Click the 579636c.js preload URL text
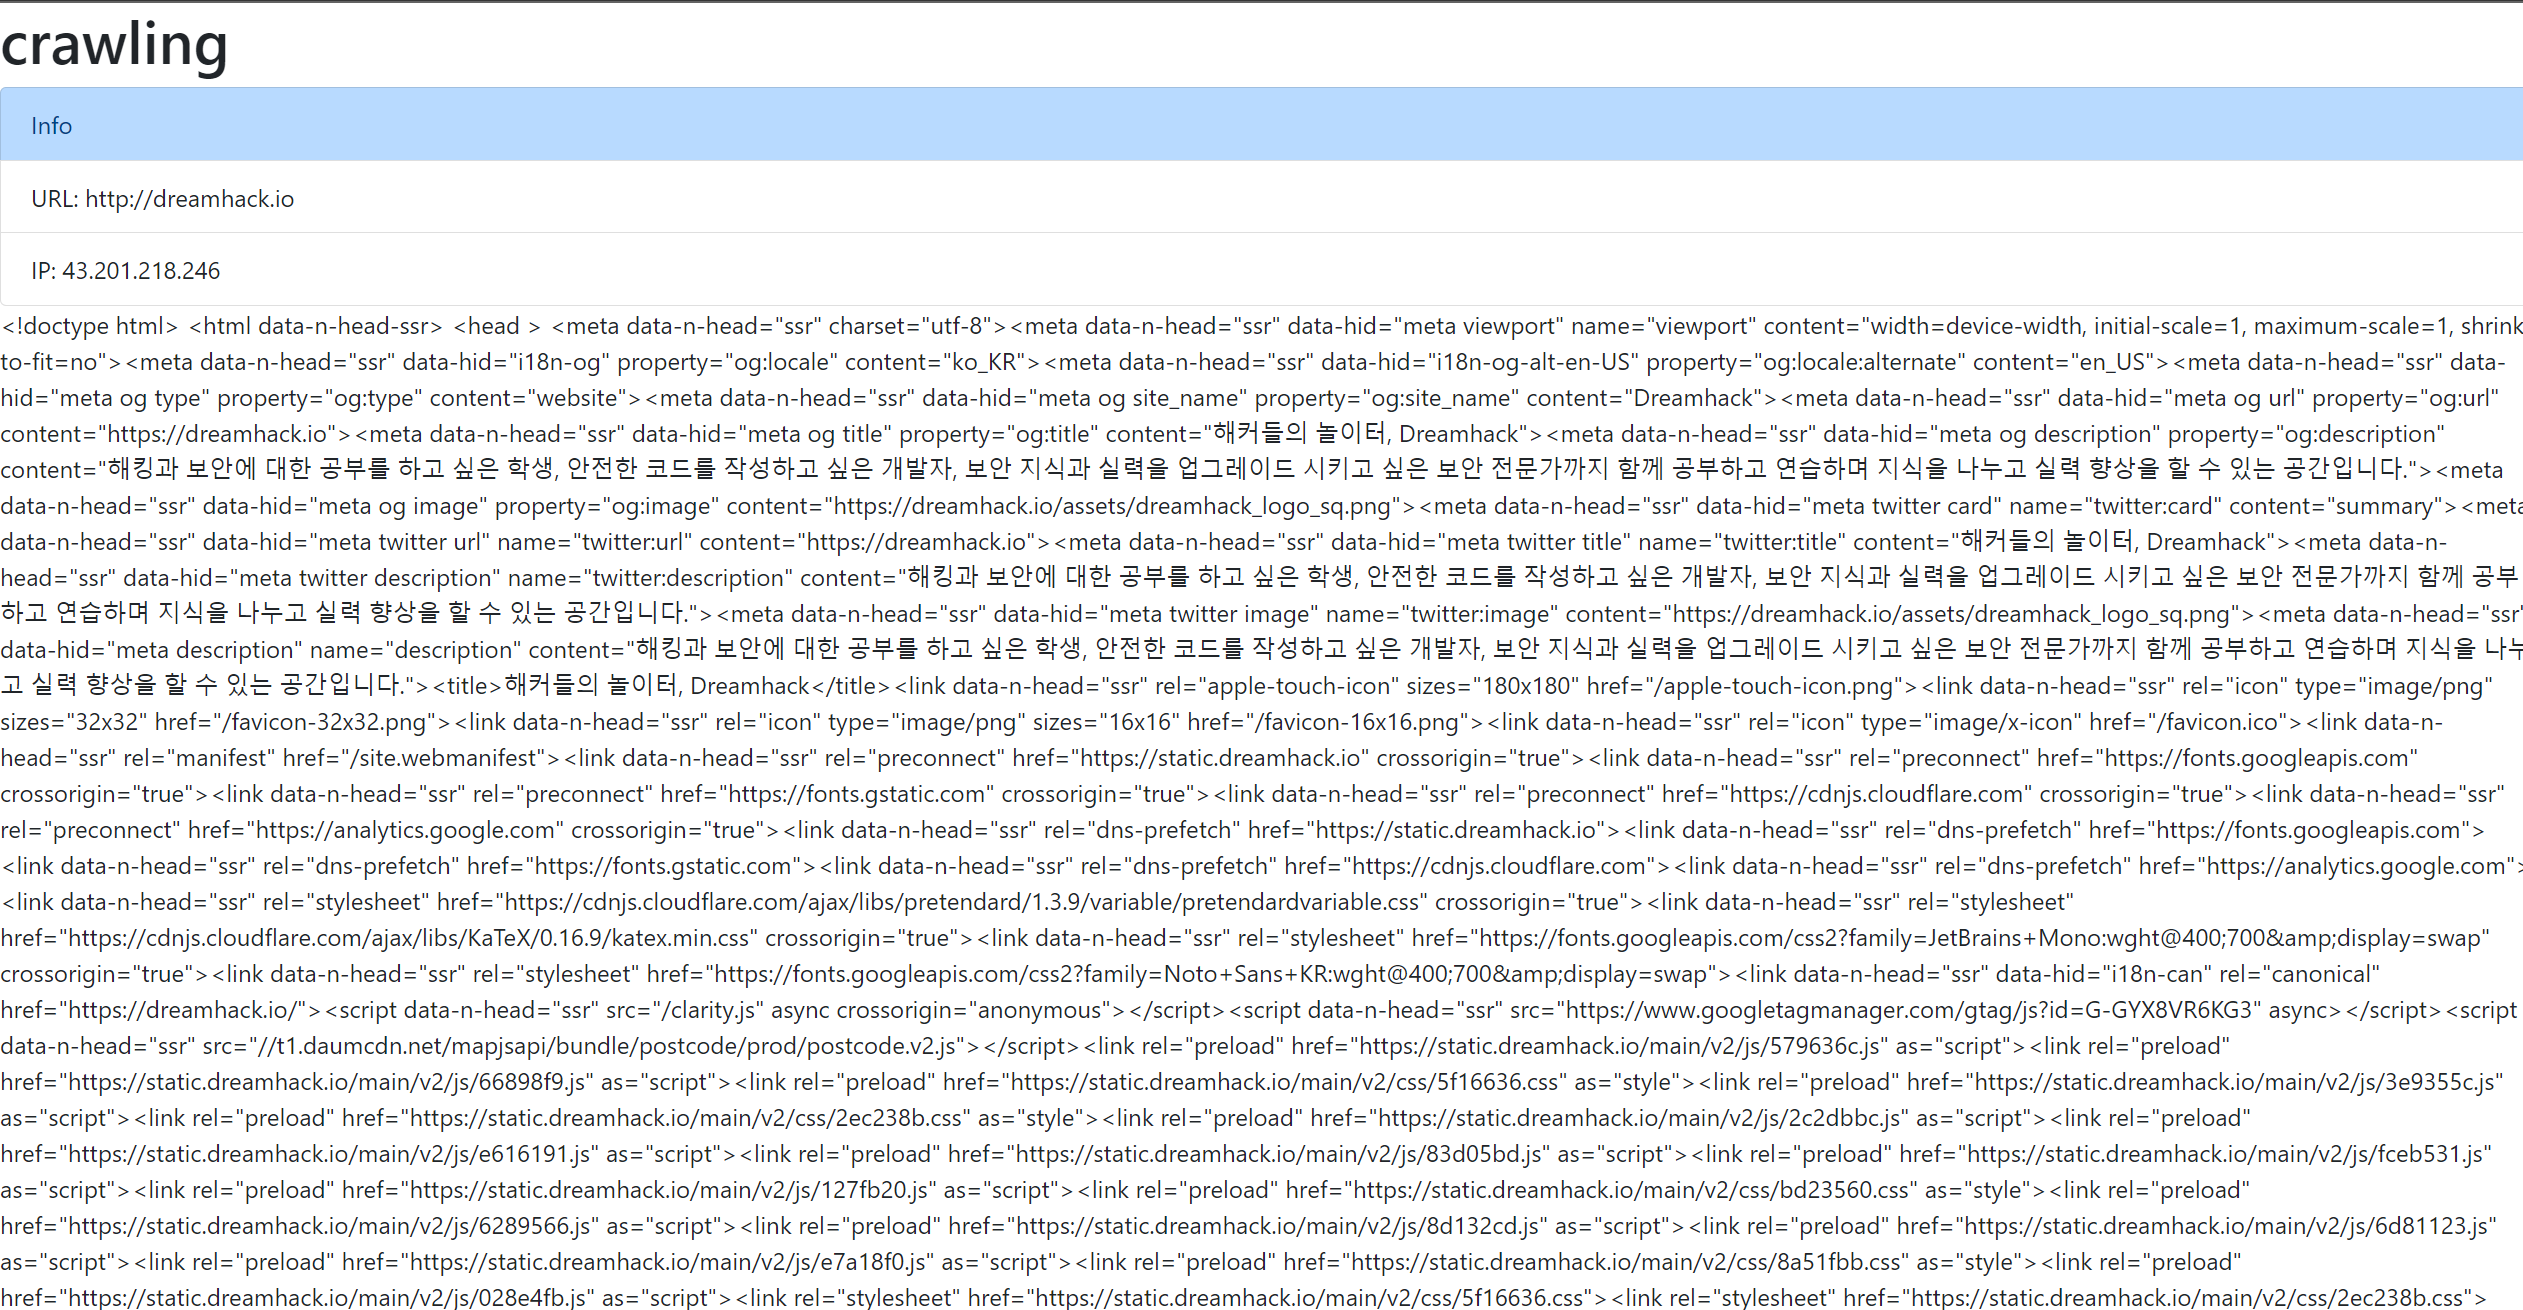This screenshot has width=2523, height=1310. coord(1620,1046)
